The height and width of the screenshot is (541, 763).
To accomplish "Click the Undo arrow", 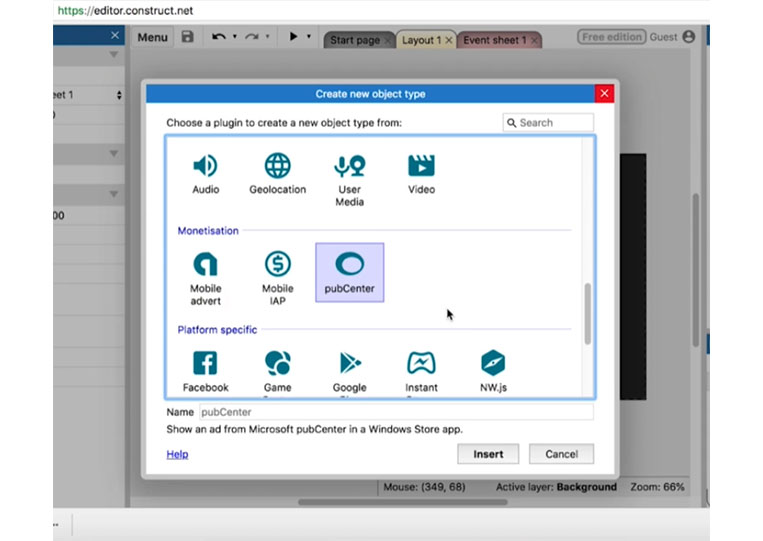I will [218, 36].
